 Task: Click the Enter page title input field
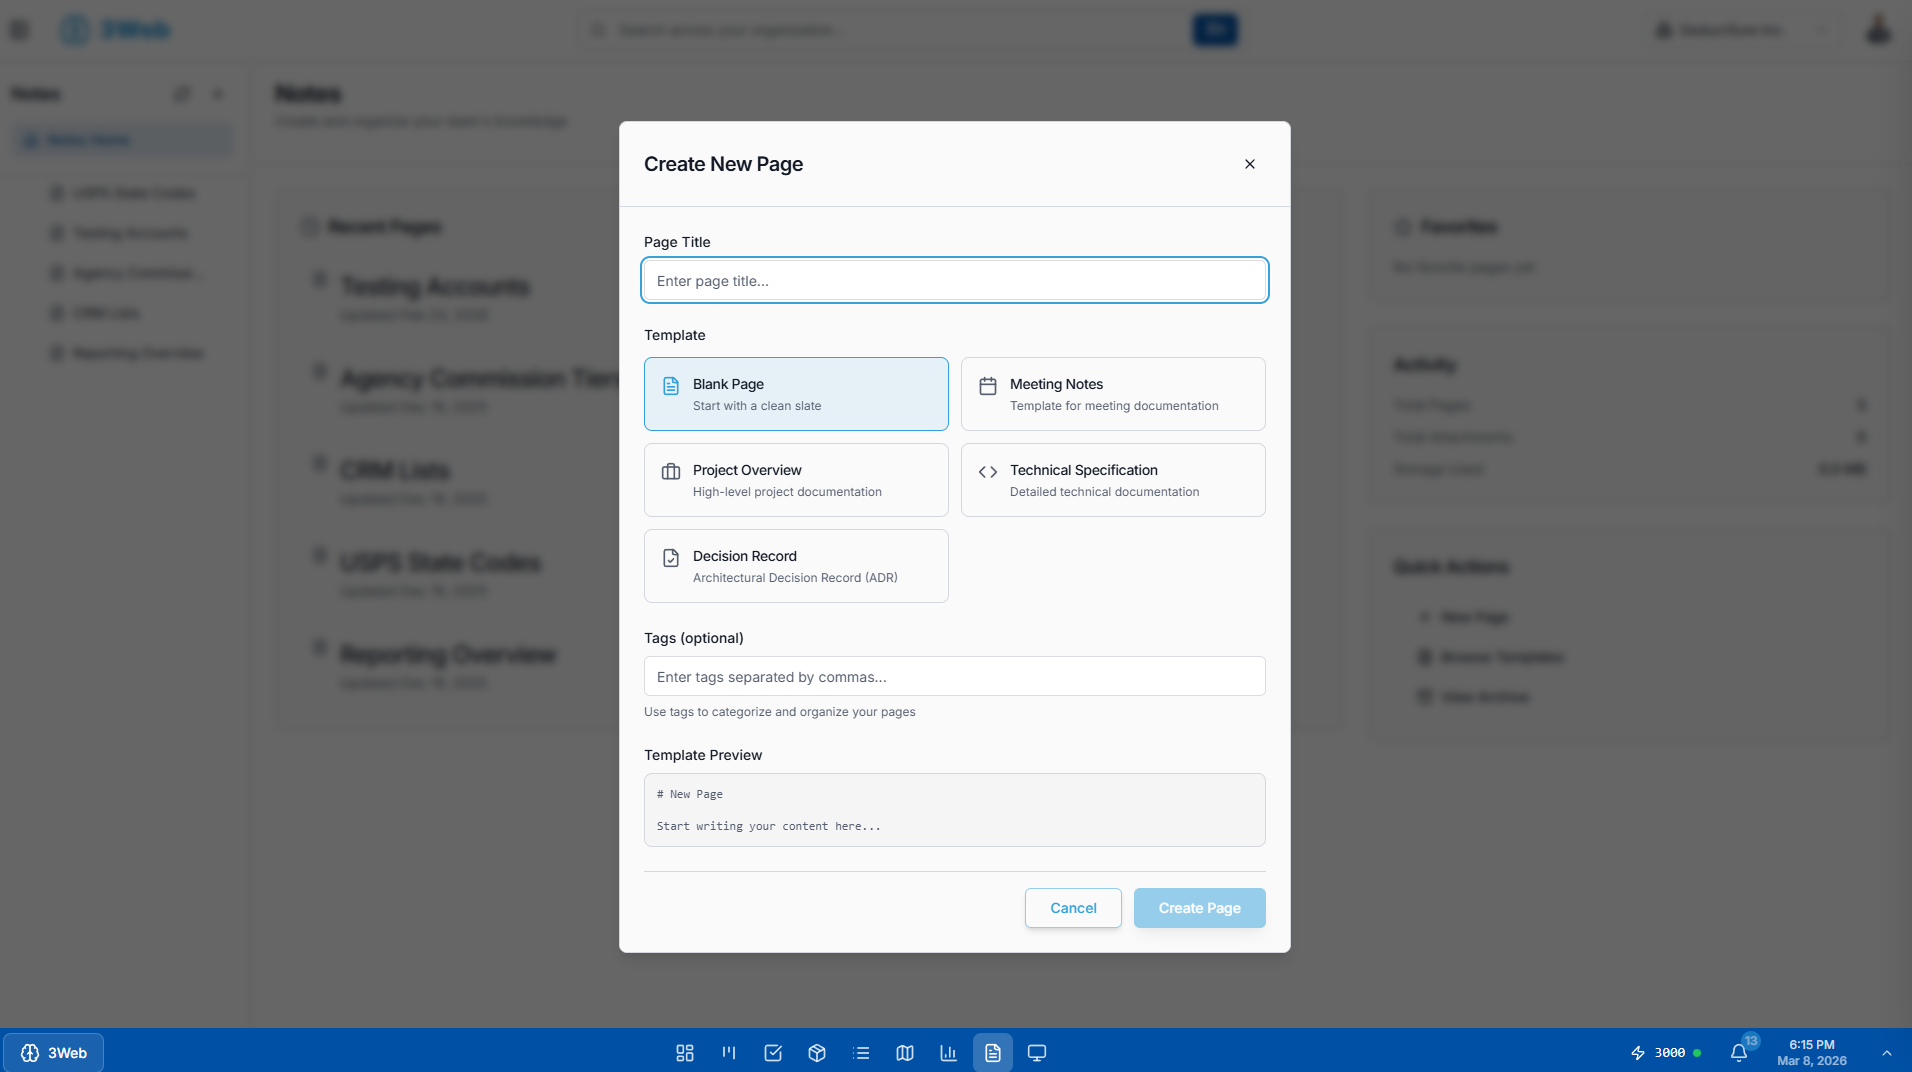953,280
